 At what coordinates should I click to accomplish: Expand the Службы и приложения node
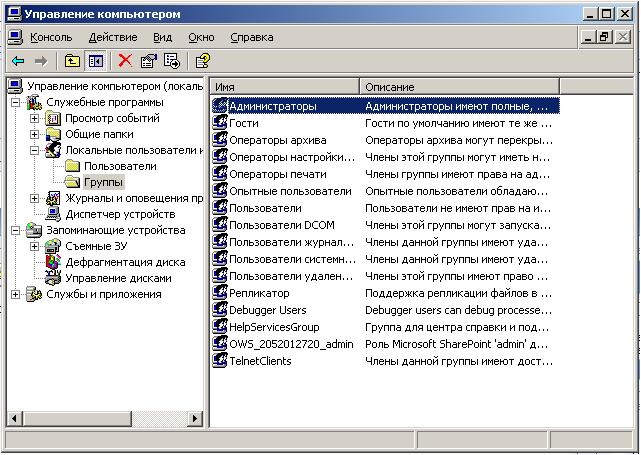(16, 294)
